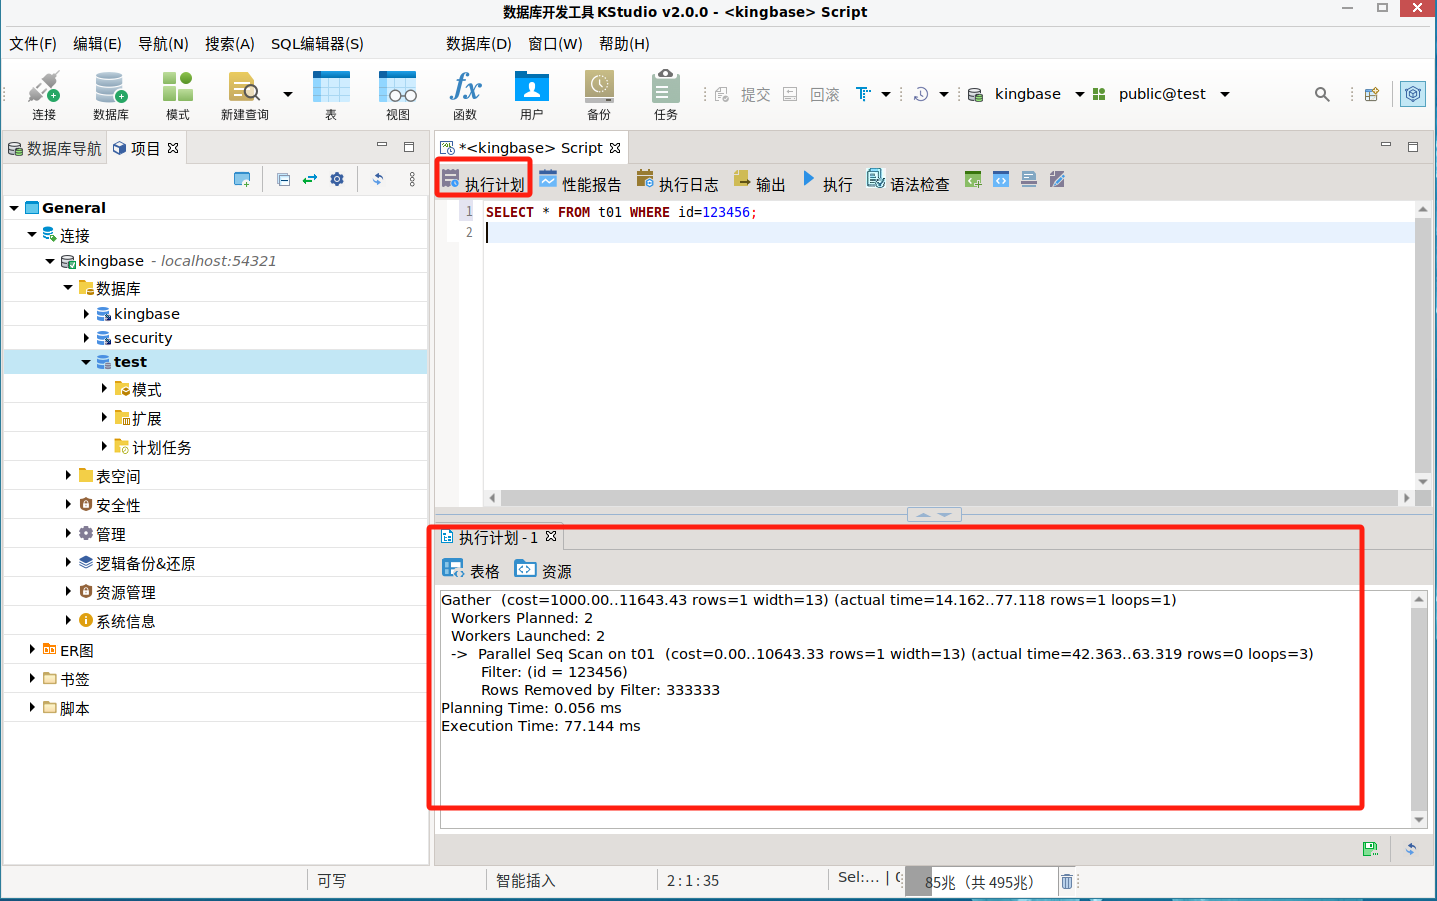Image resolution: width=1437 pixels, height=901 pixels.
Task: Click the search magnifier icon in toolbar
Action: coord(1322,94)
